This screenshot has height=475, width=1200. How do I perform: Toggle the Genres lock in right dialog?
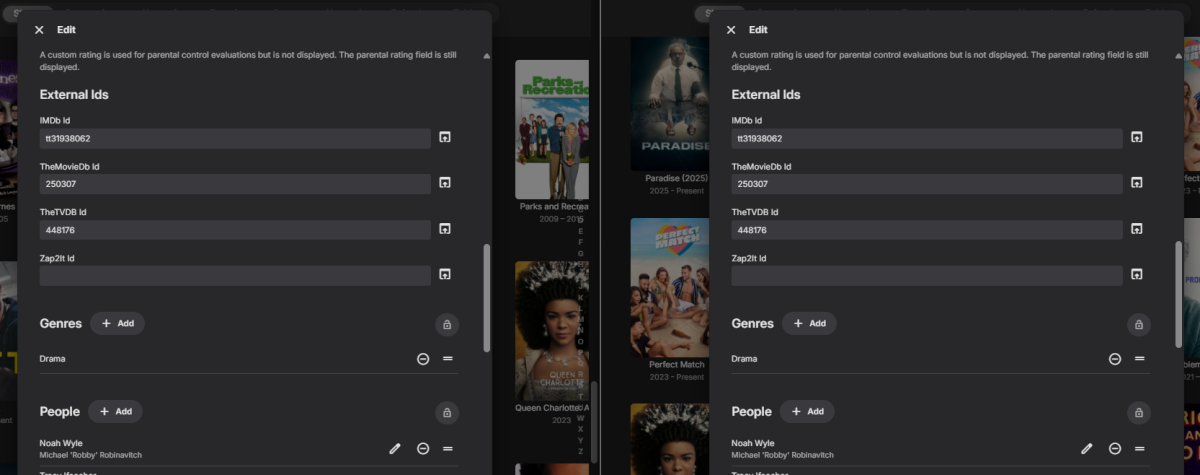(1138, 324)
